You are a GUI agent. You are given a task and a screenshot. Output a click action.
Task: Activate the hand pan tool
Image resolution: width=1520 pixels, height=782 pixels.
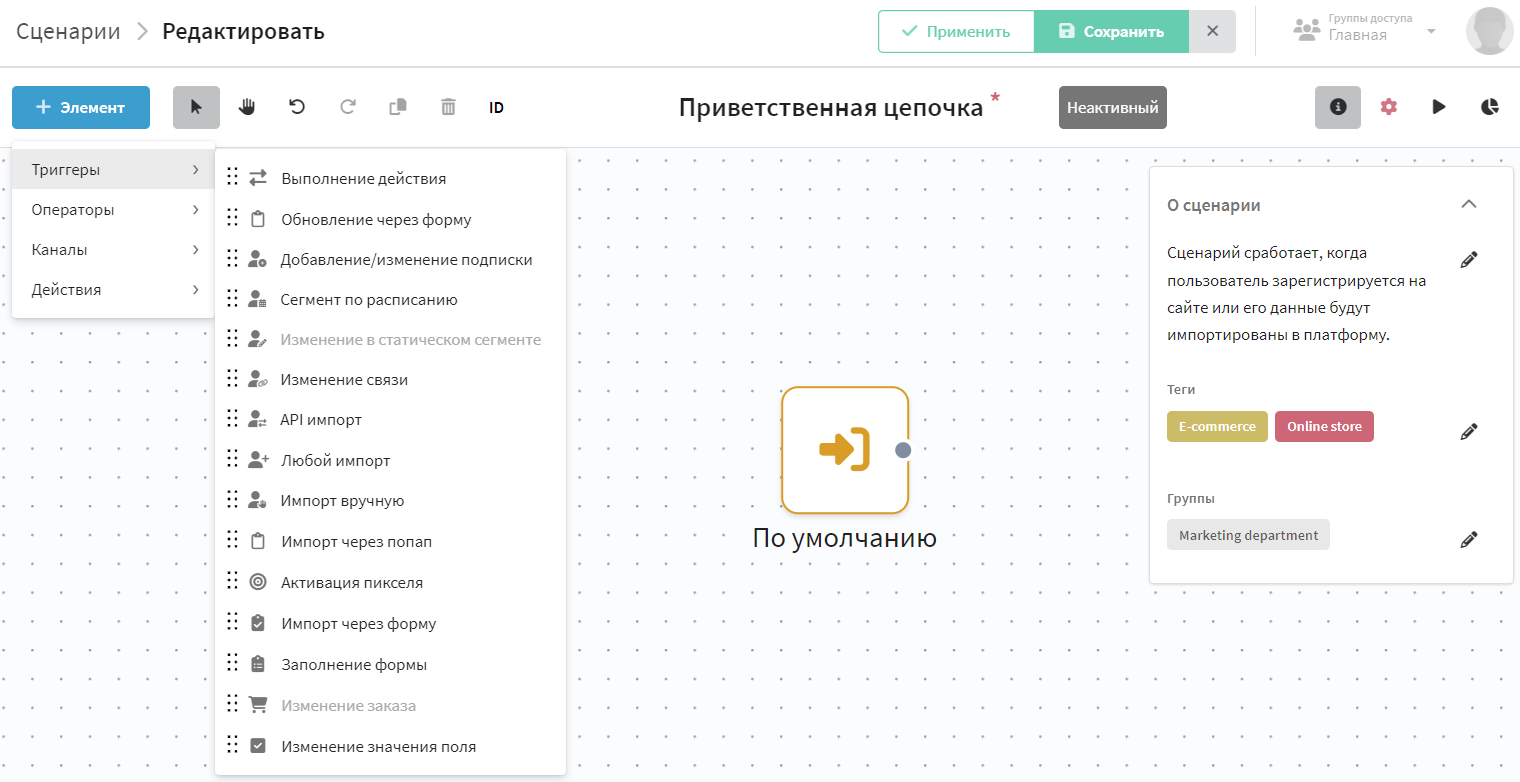coord(246,107)
